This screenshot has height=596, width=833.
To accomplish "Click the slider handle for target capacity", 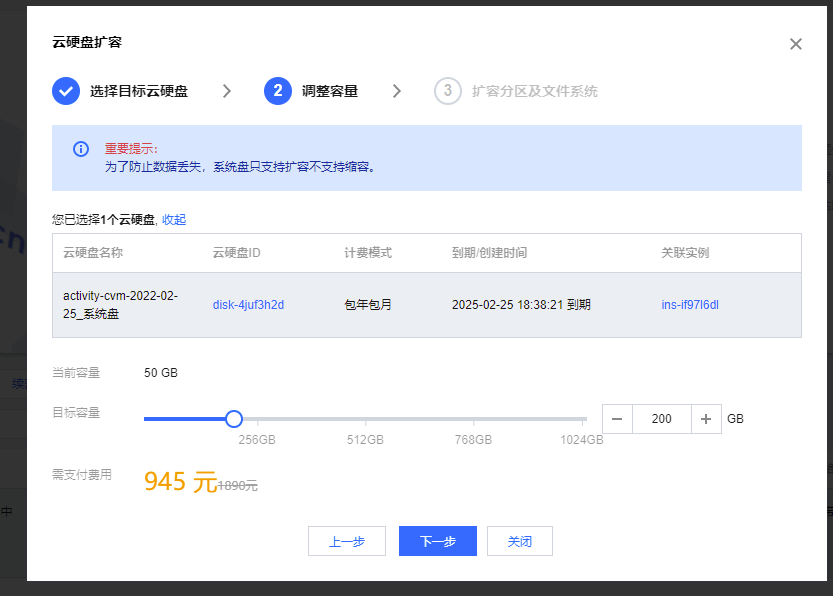I will click(x=234, y=419).
